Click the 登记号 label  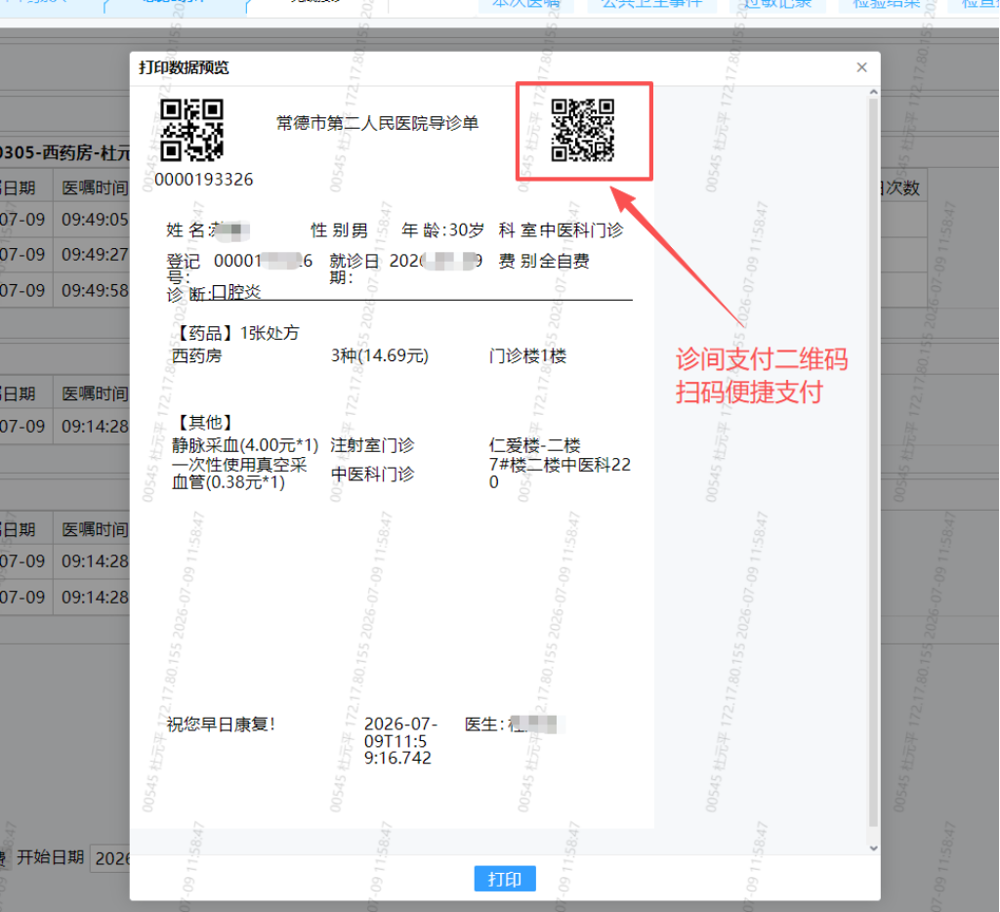click(x=183, y=268)
